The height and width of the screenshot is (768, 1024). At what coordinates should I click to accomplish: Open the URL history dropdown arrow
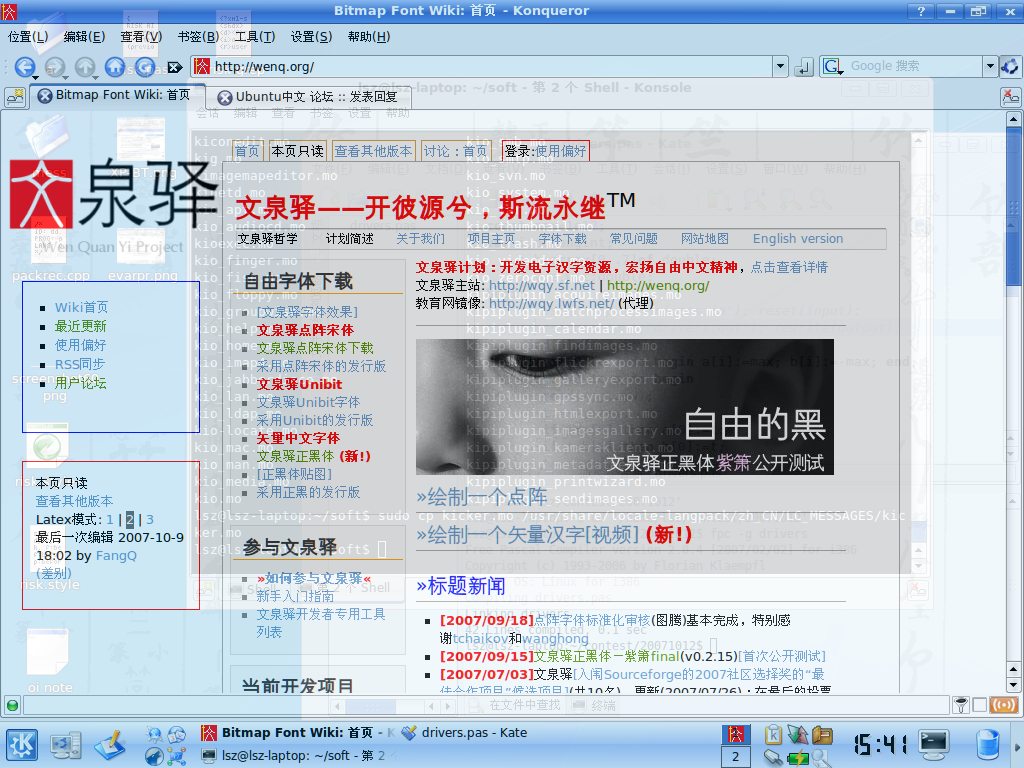tap(780, 66)
